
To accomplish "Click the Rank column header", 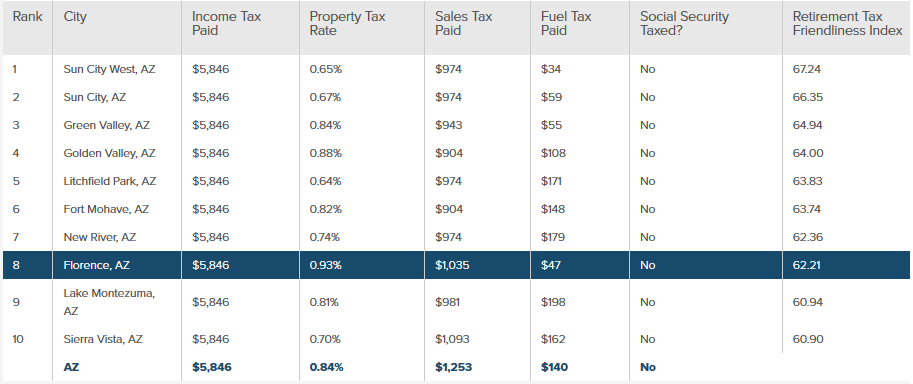I will tap(27, 17).
